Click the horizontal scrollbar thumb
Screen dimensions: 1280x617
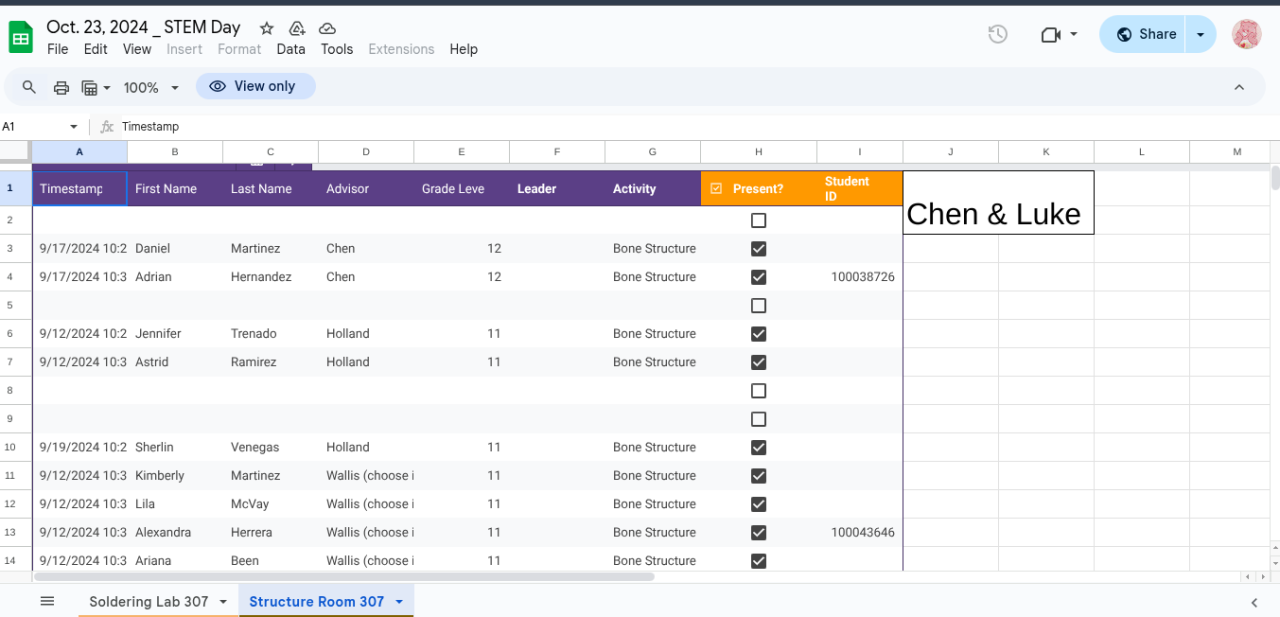[x=343, y=577]
